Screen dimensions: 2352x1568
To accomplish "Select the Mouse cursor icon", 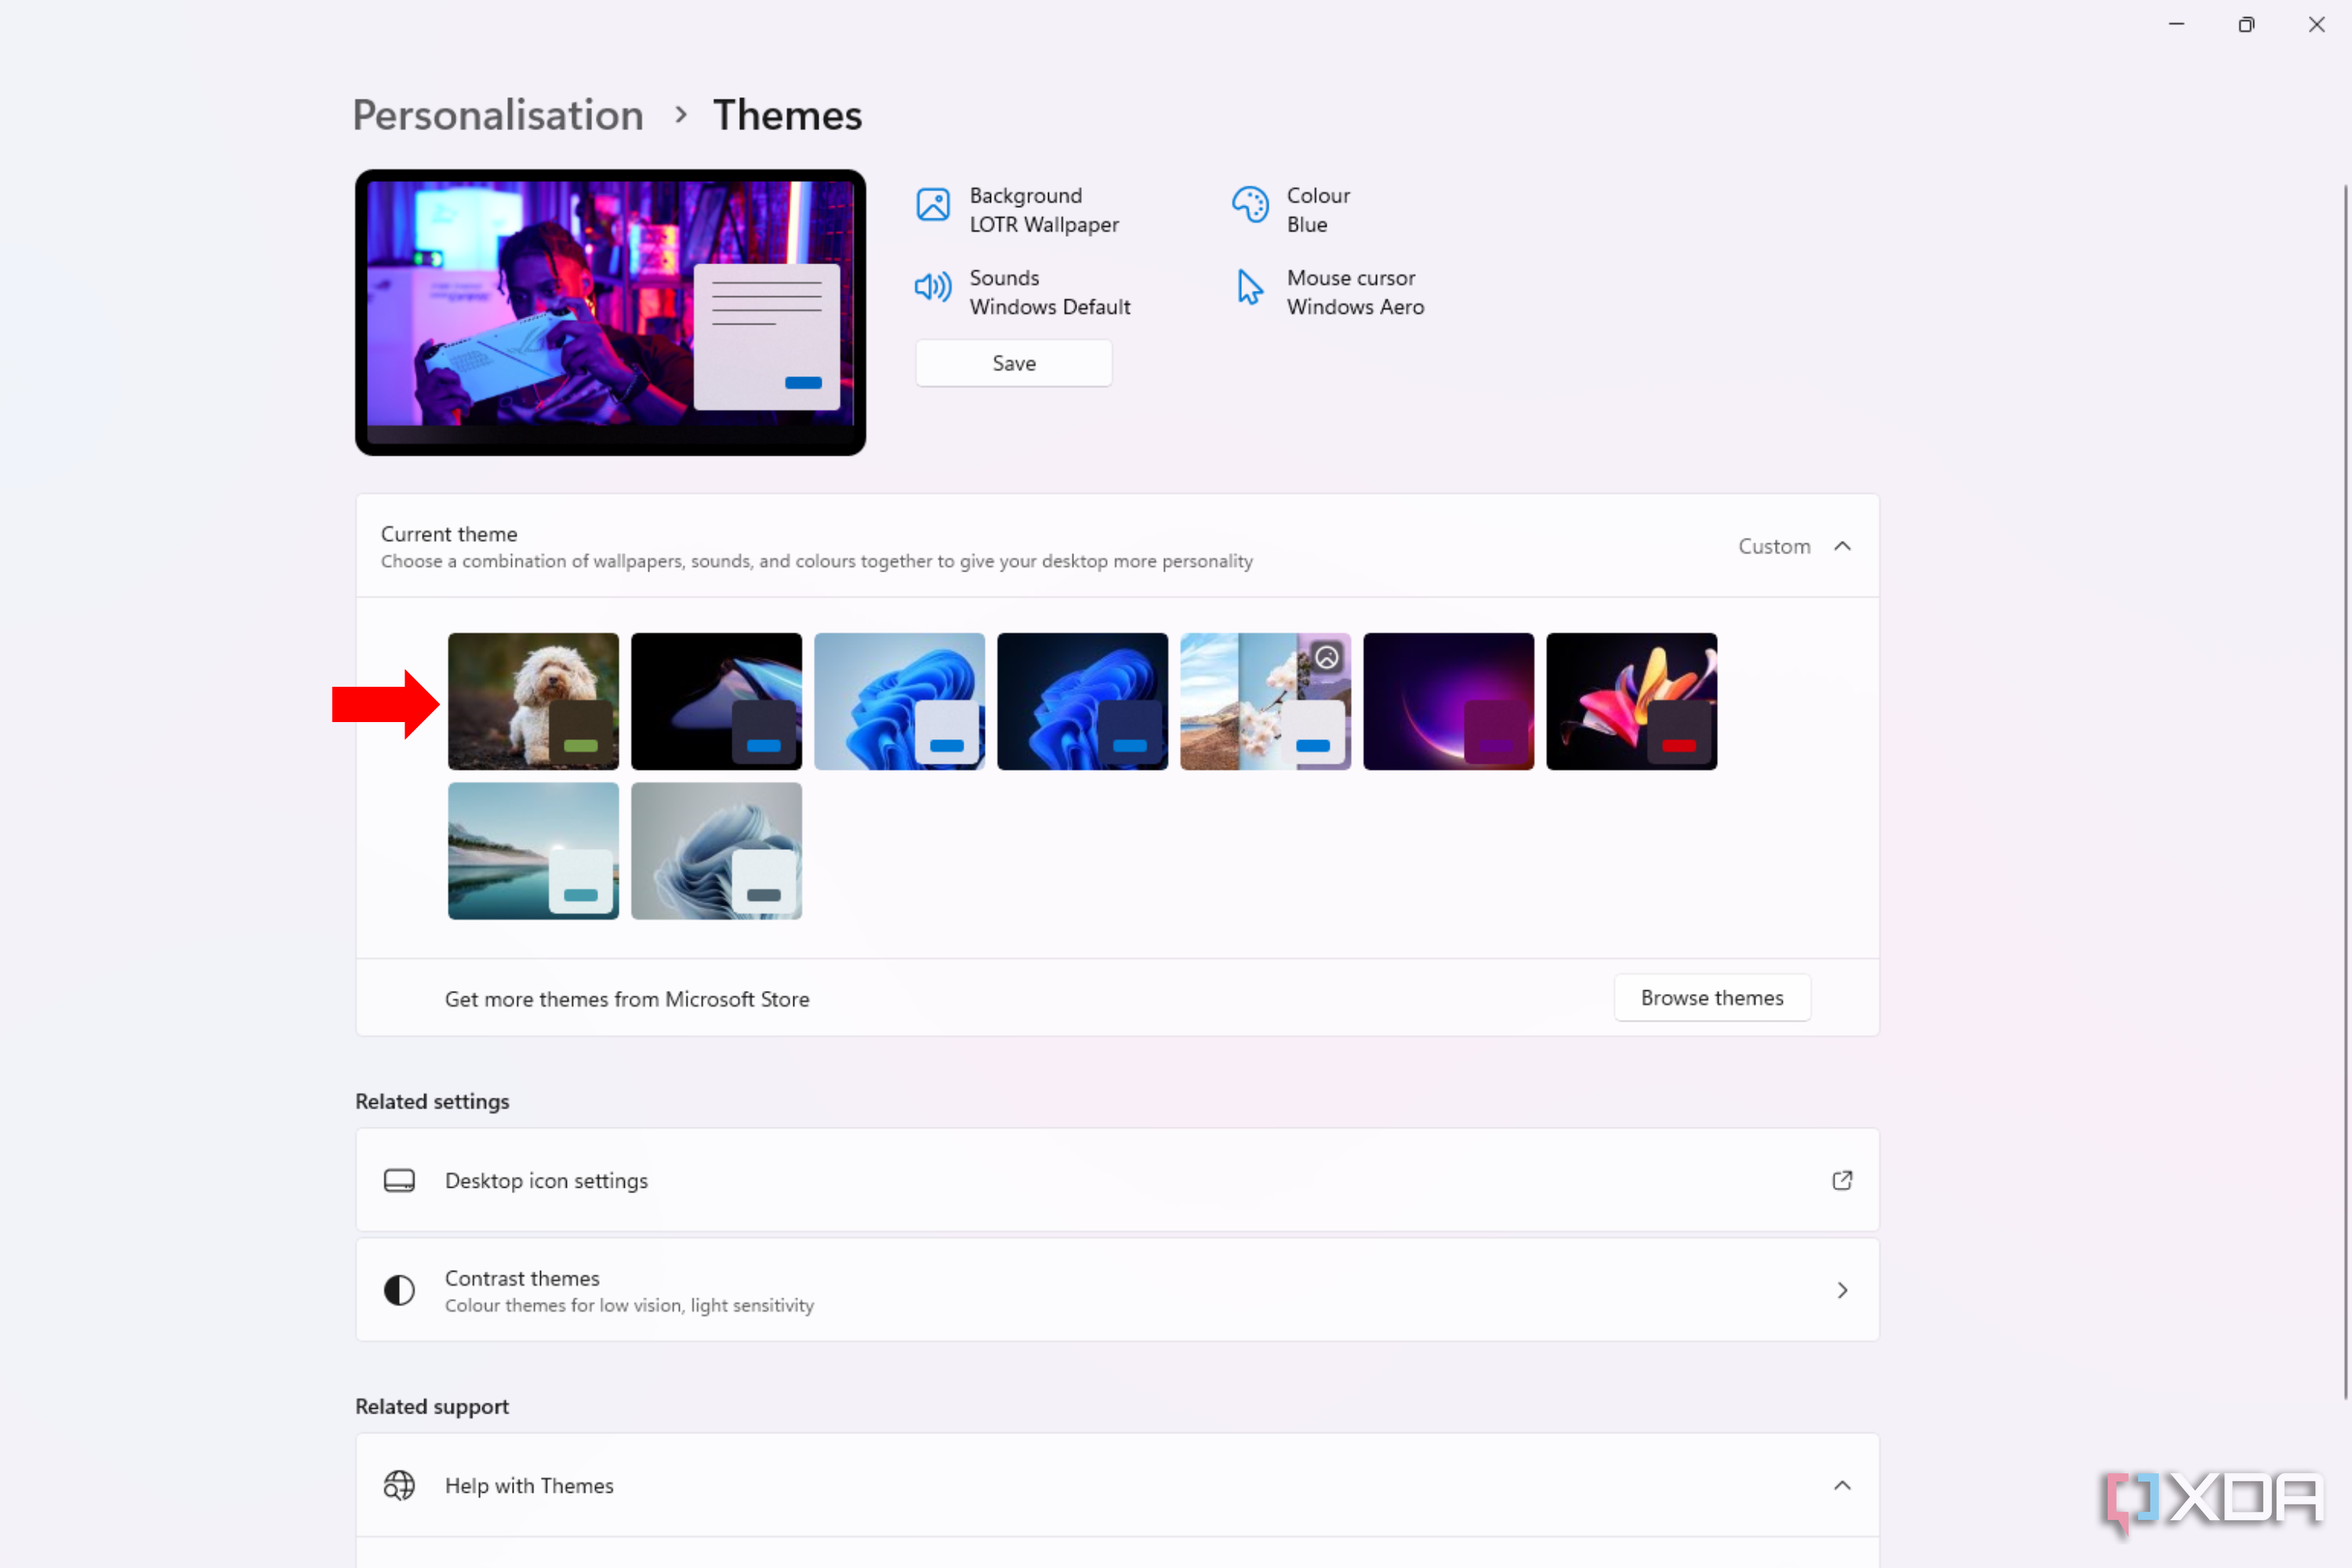I will click(1248, 288).
